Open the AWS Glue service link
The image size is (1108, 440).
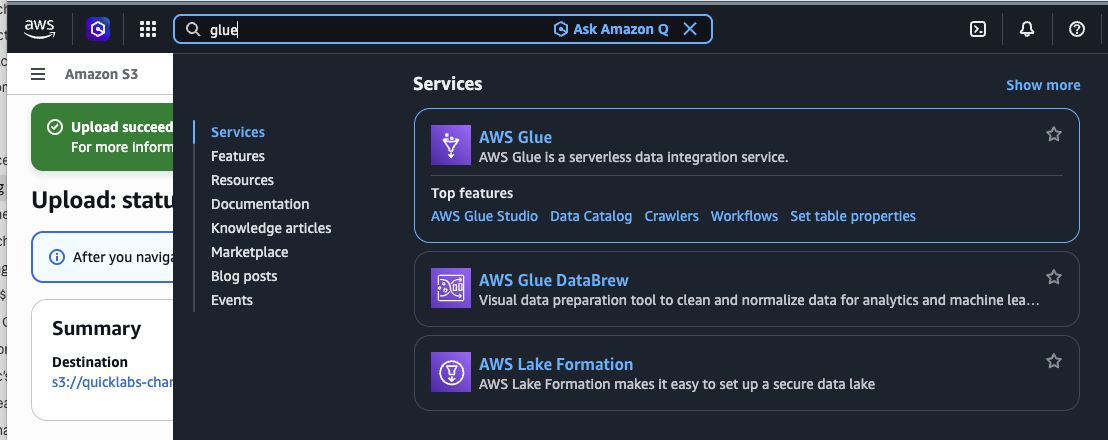[515, 137]
